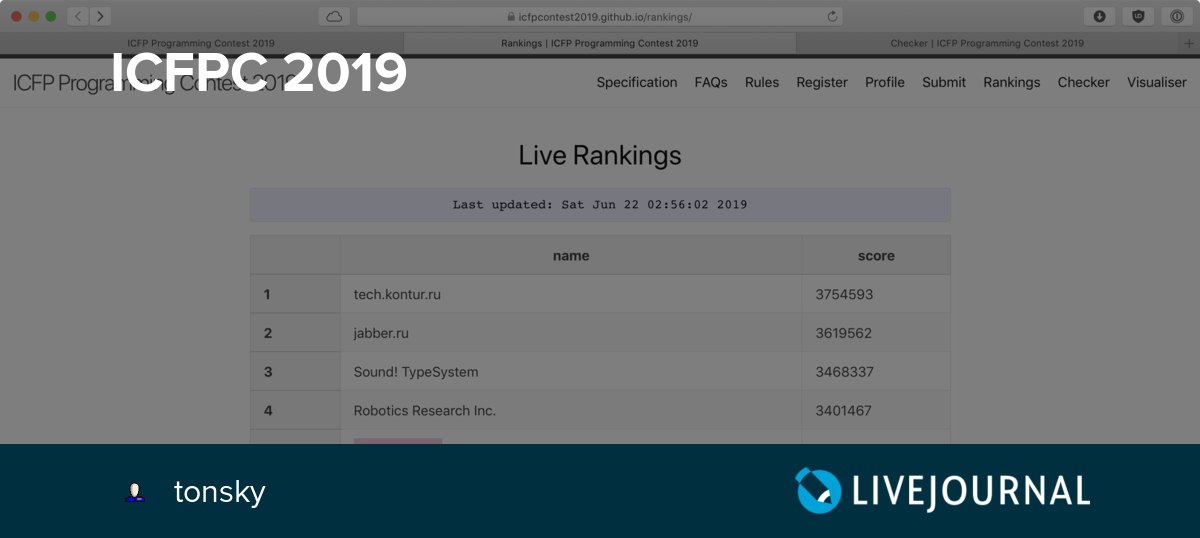Click the tonsky user avatar icon
Screen dimensions: 1200x538
pyautogui.click(x=135, y=492)
